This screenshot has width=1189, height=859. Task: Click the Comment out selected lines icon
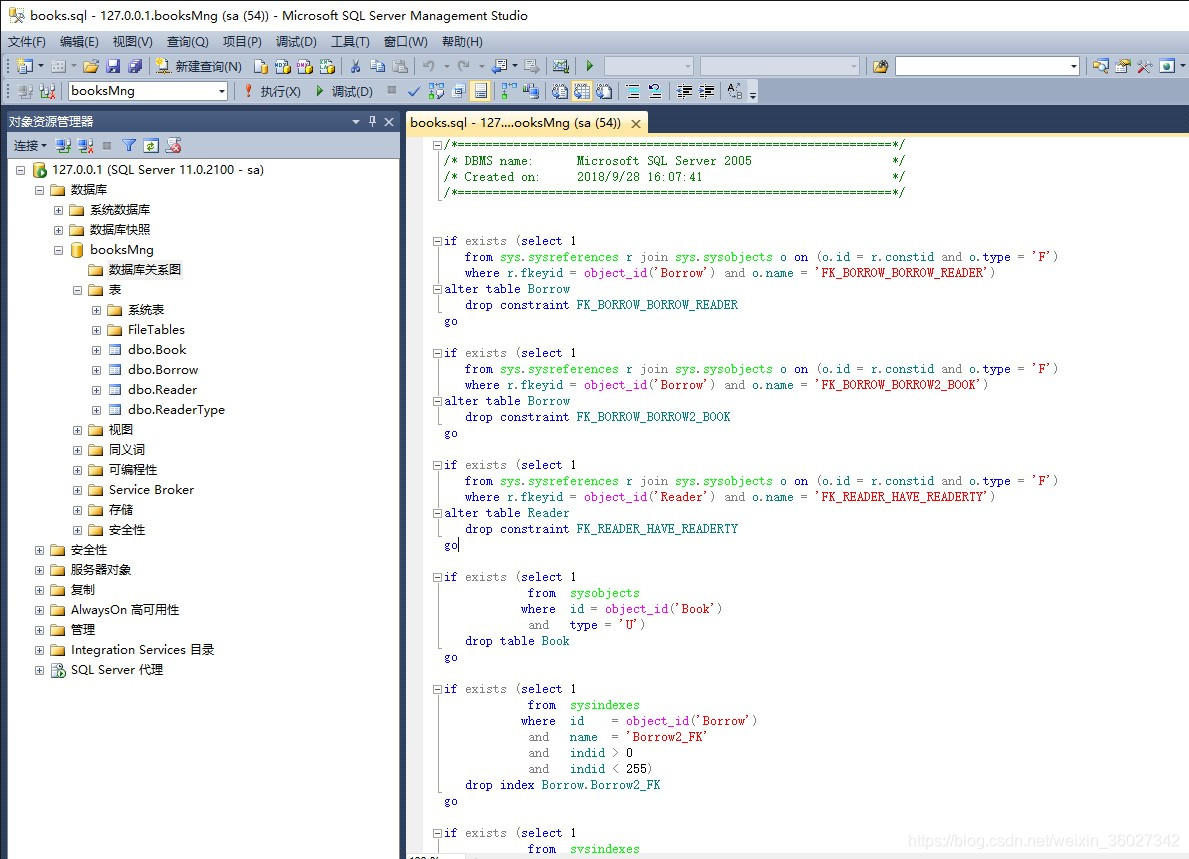[x=633, y=92]
